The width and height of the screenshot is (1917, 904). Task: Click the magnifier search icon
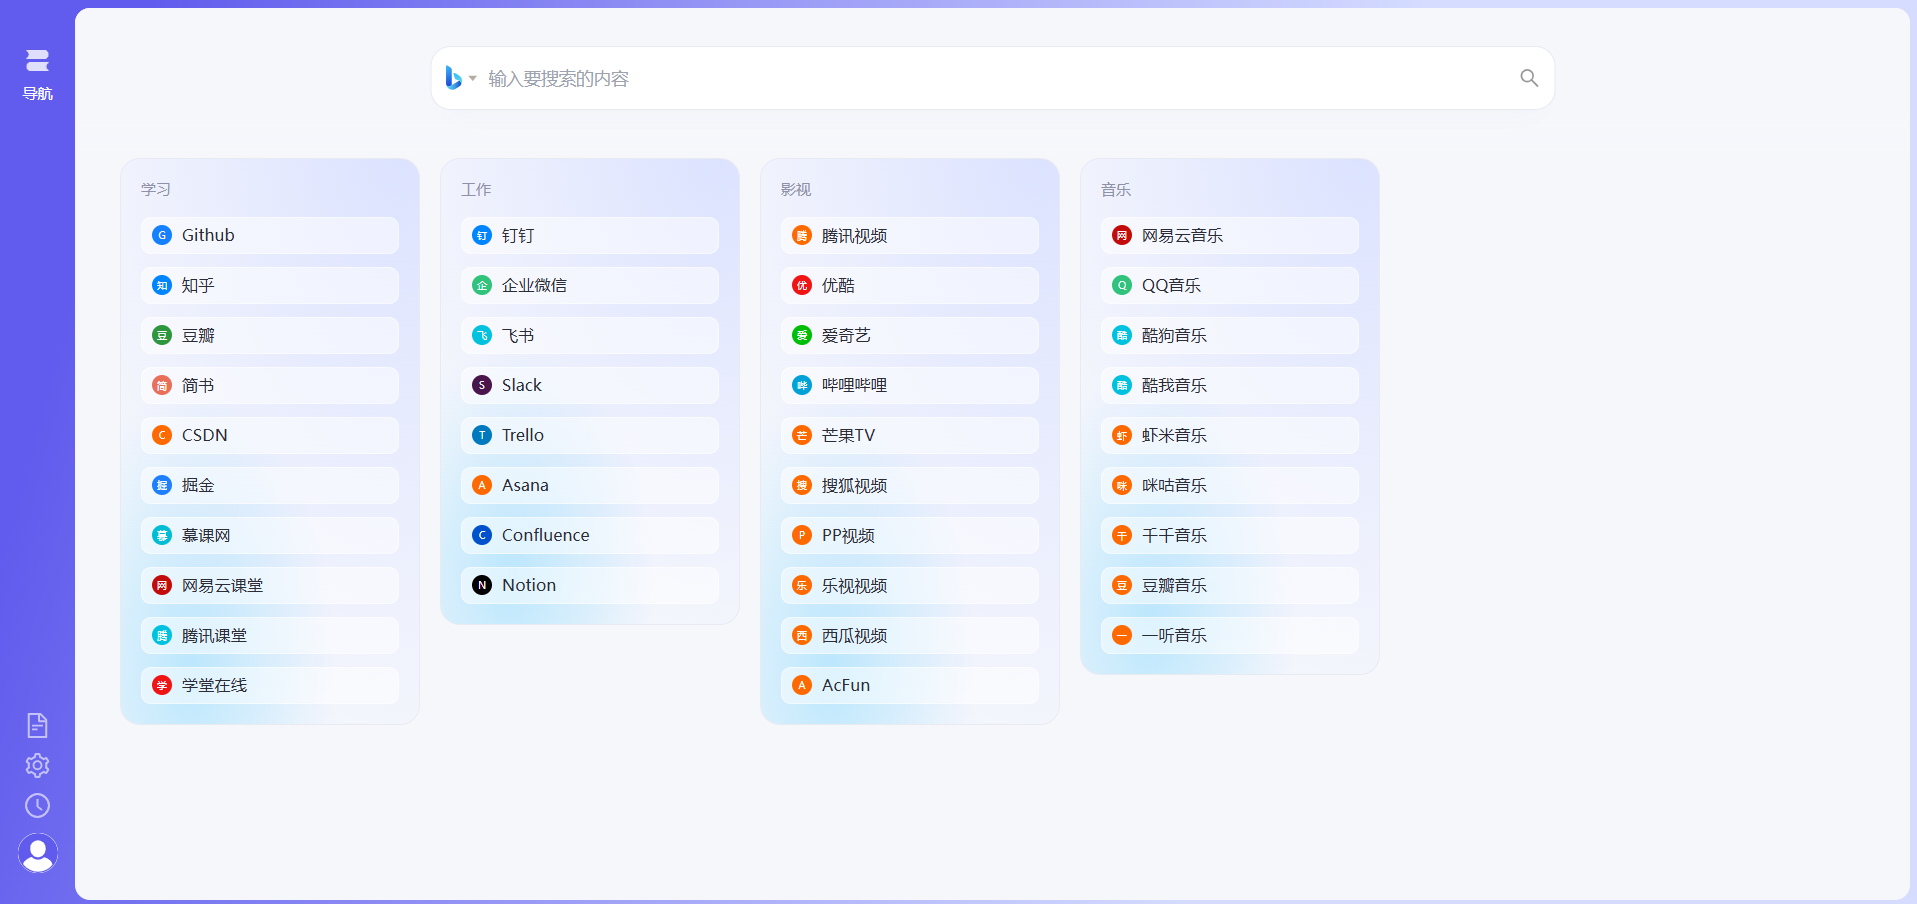1529,78
